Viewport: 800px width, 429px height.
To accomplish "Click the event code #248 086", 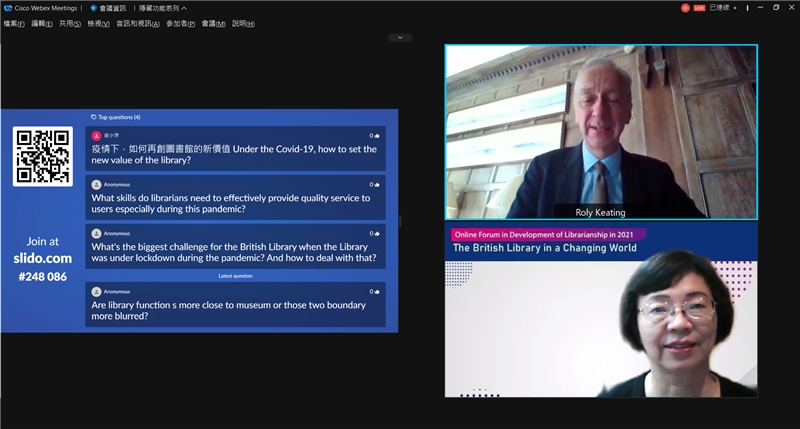I will [x=43, y=276].
